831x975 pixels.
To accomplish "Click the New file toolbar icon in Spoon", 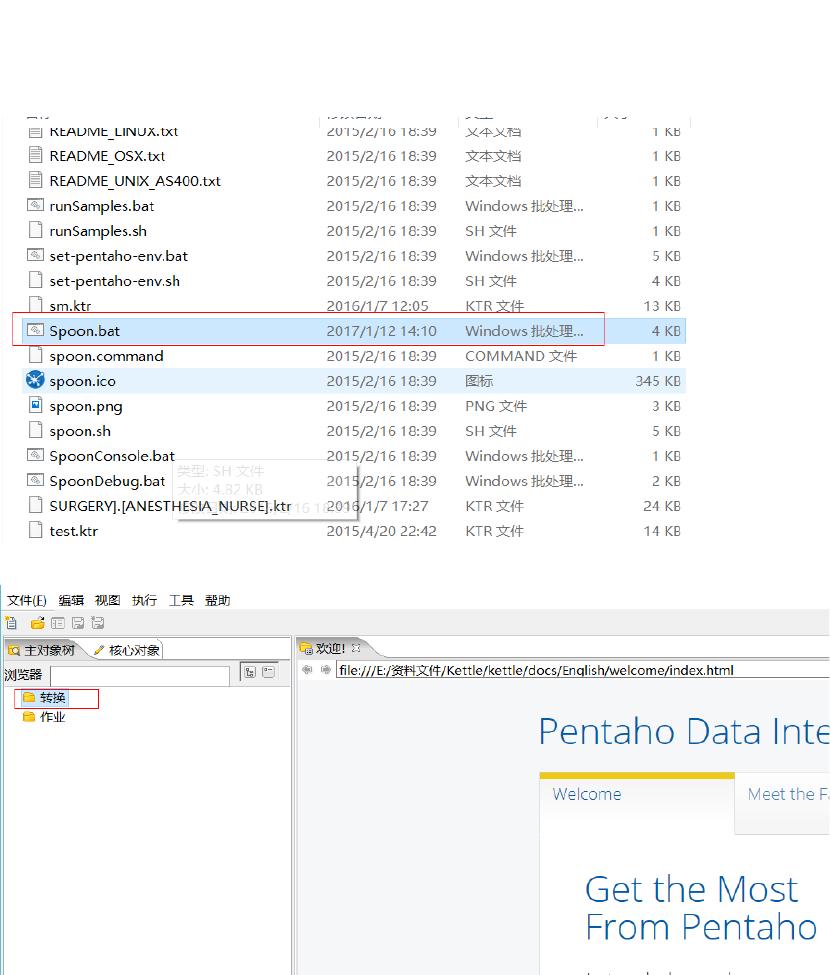I will [x=11, y=622].
